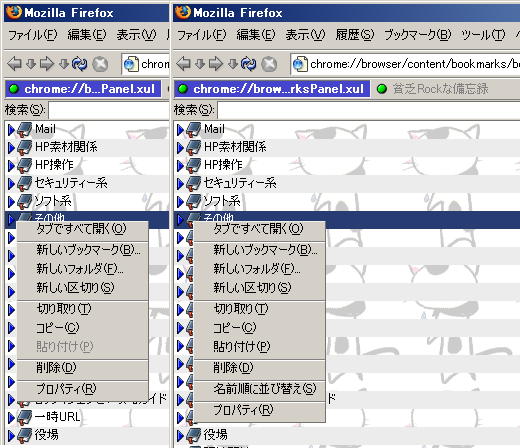Choose タブですべて開く in left context menu
Viewport: 520px width, 448px height.
pyautogui.click(x=82, y=229)
